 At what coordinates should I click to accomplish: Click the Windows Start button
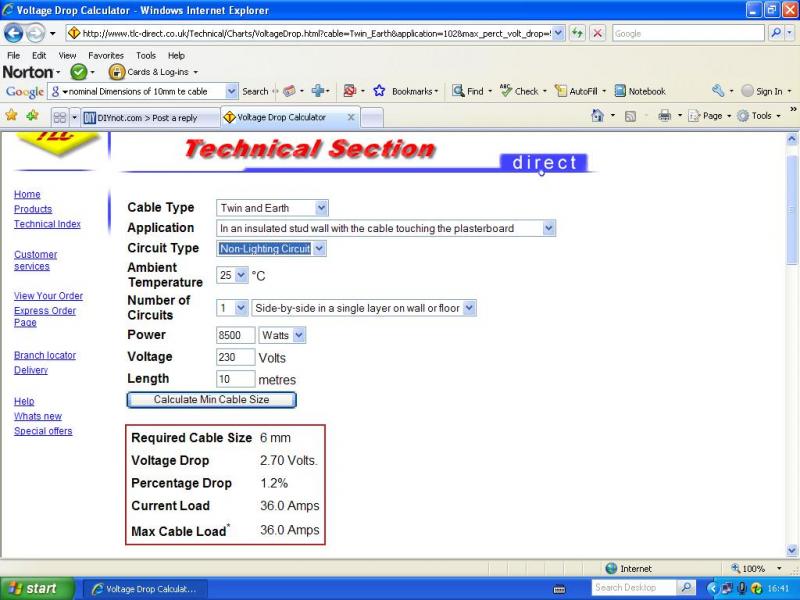pyautogui.click(x=36, y=588)
